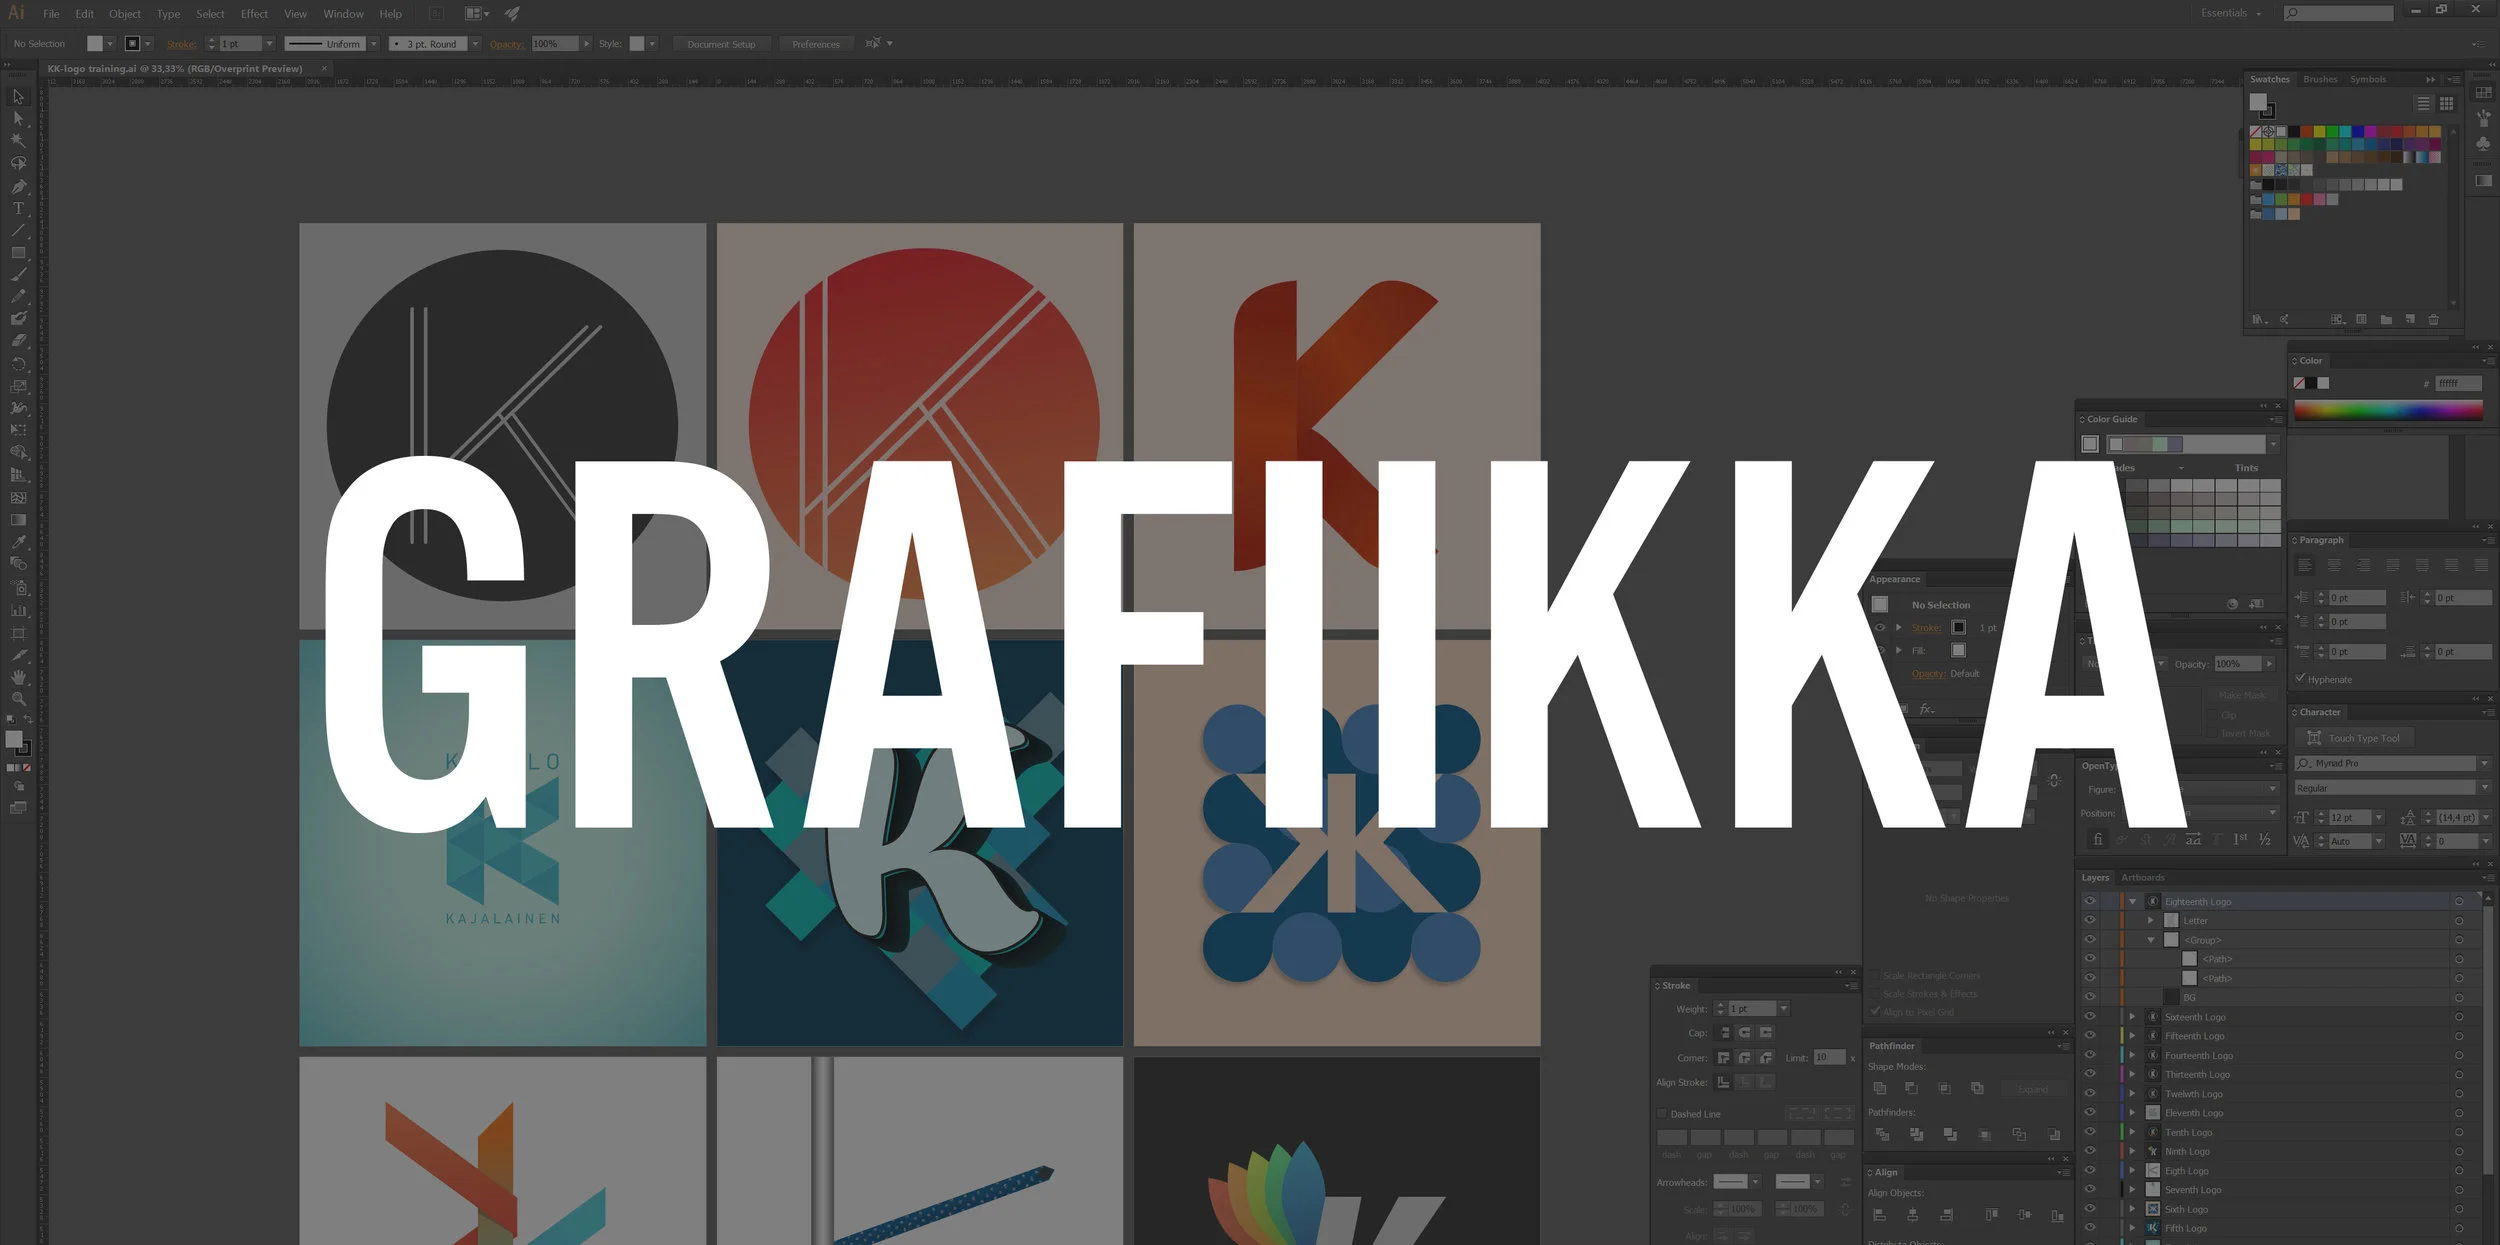This screenshot has height=1245, width=2500.
Task: Select the Type tool
Action: (x=18, y=209)
